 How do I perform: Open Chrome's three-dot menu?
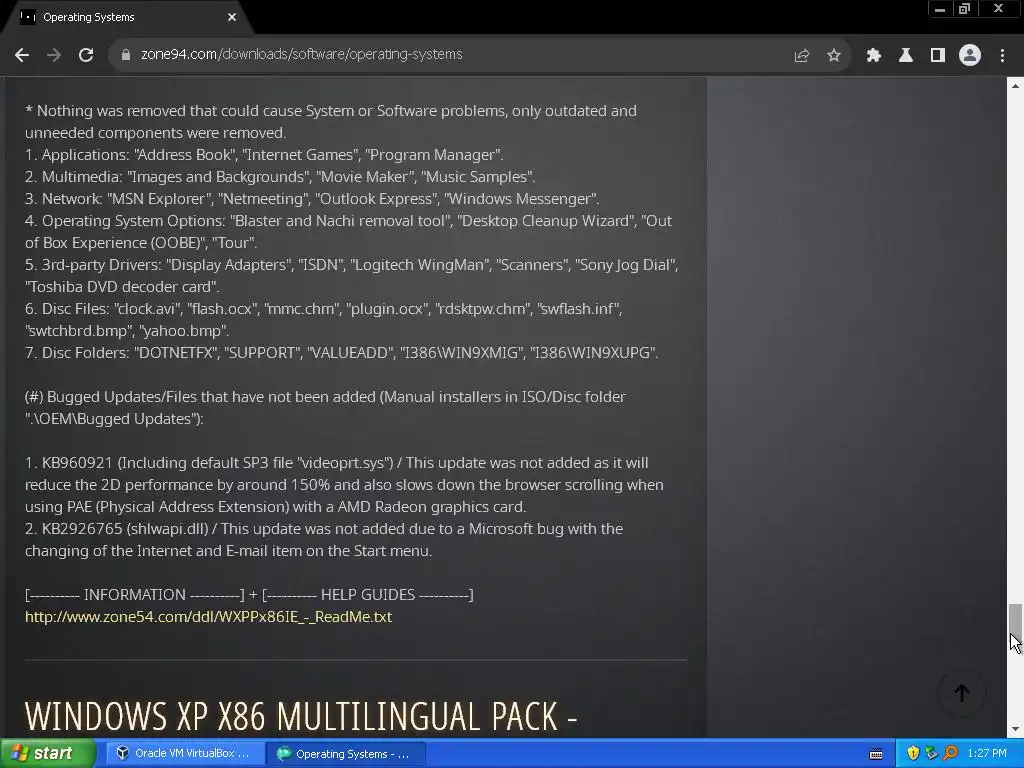coord(1002,56)
